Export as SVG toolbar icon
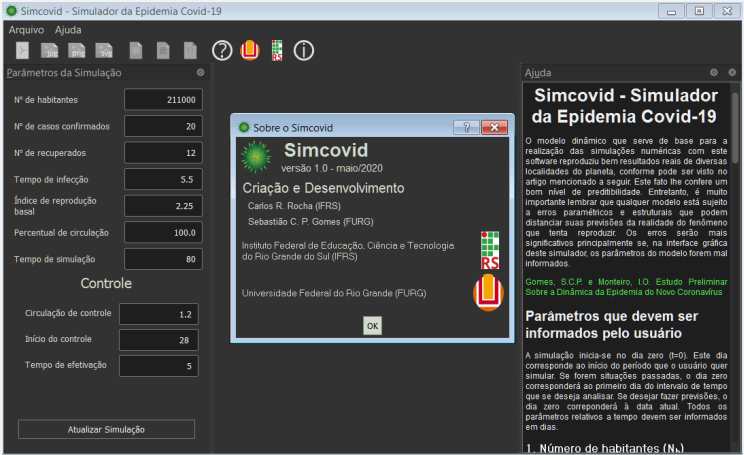This screenshot has height=455, width=744. (x=104, y=50)
